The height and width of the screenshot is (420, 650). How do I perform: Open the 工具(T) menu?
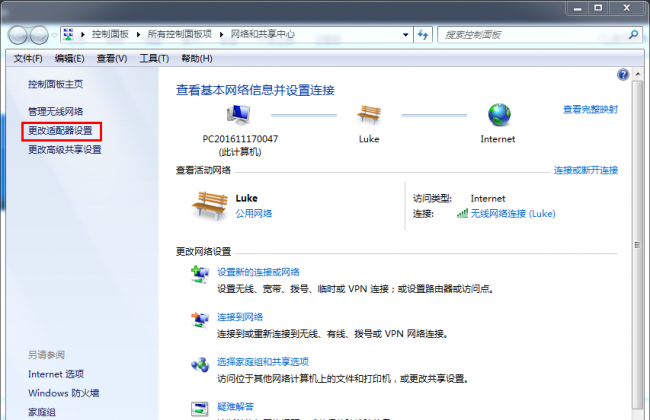(x=154, y=58)
